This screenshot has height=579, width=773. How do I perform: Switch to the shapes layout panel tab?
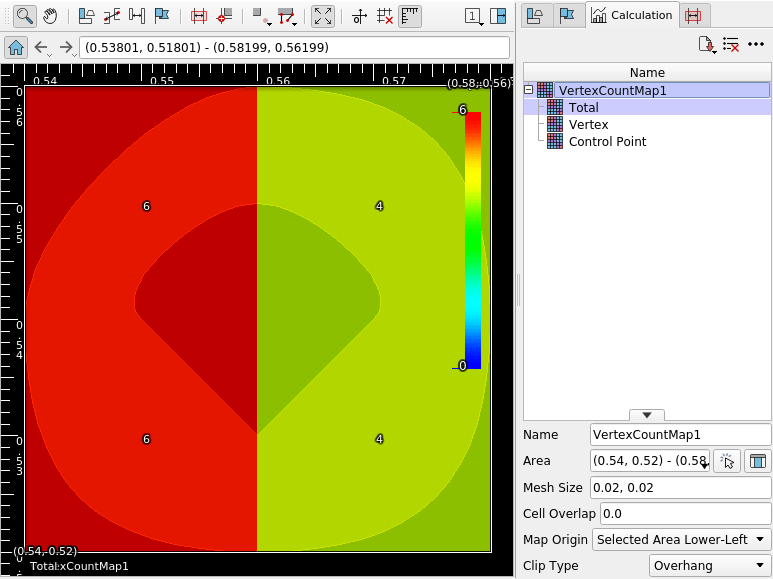coord(535,15)
